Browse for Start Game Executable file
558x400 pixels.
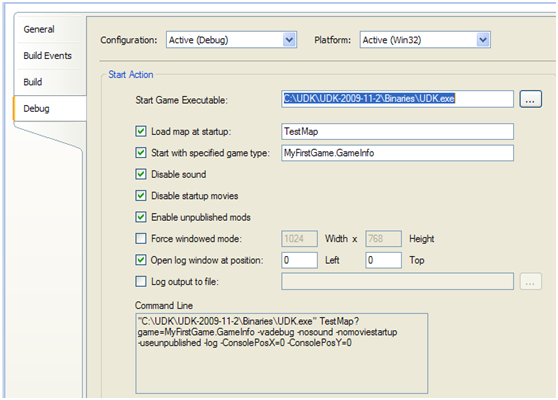pos(530,99)
